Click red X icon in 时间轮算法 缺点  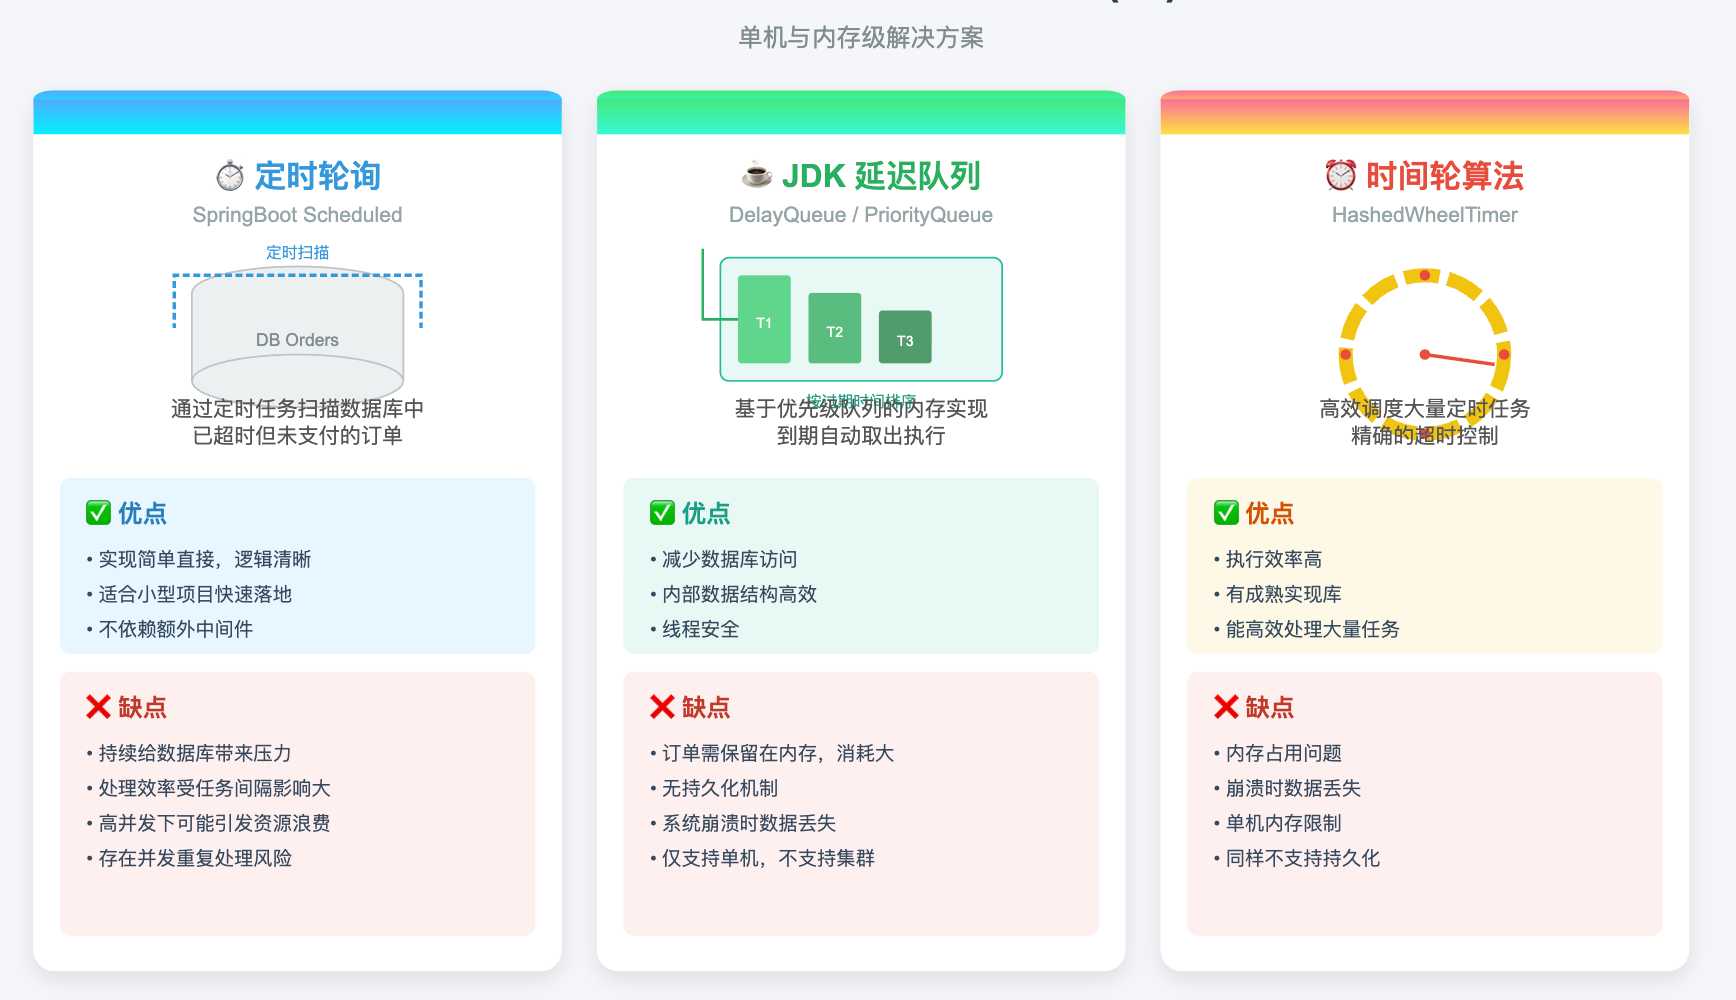pos(1226,707)
